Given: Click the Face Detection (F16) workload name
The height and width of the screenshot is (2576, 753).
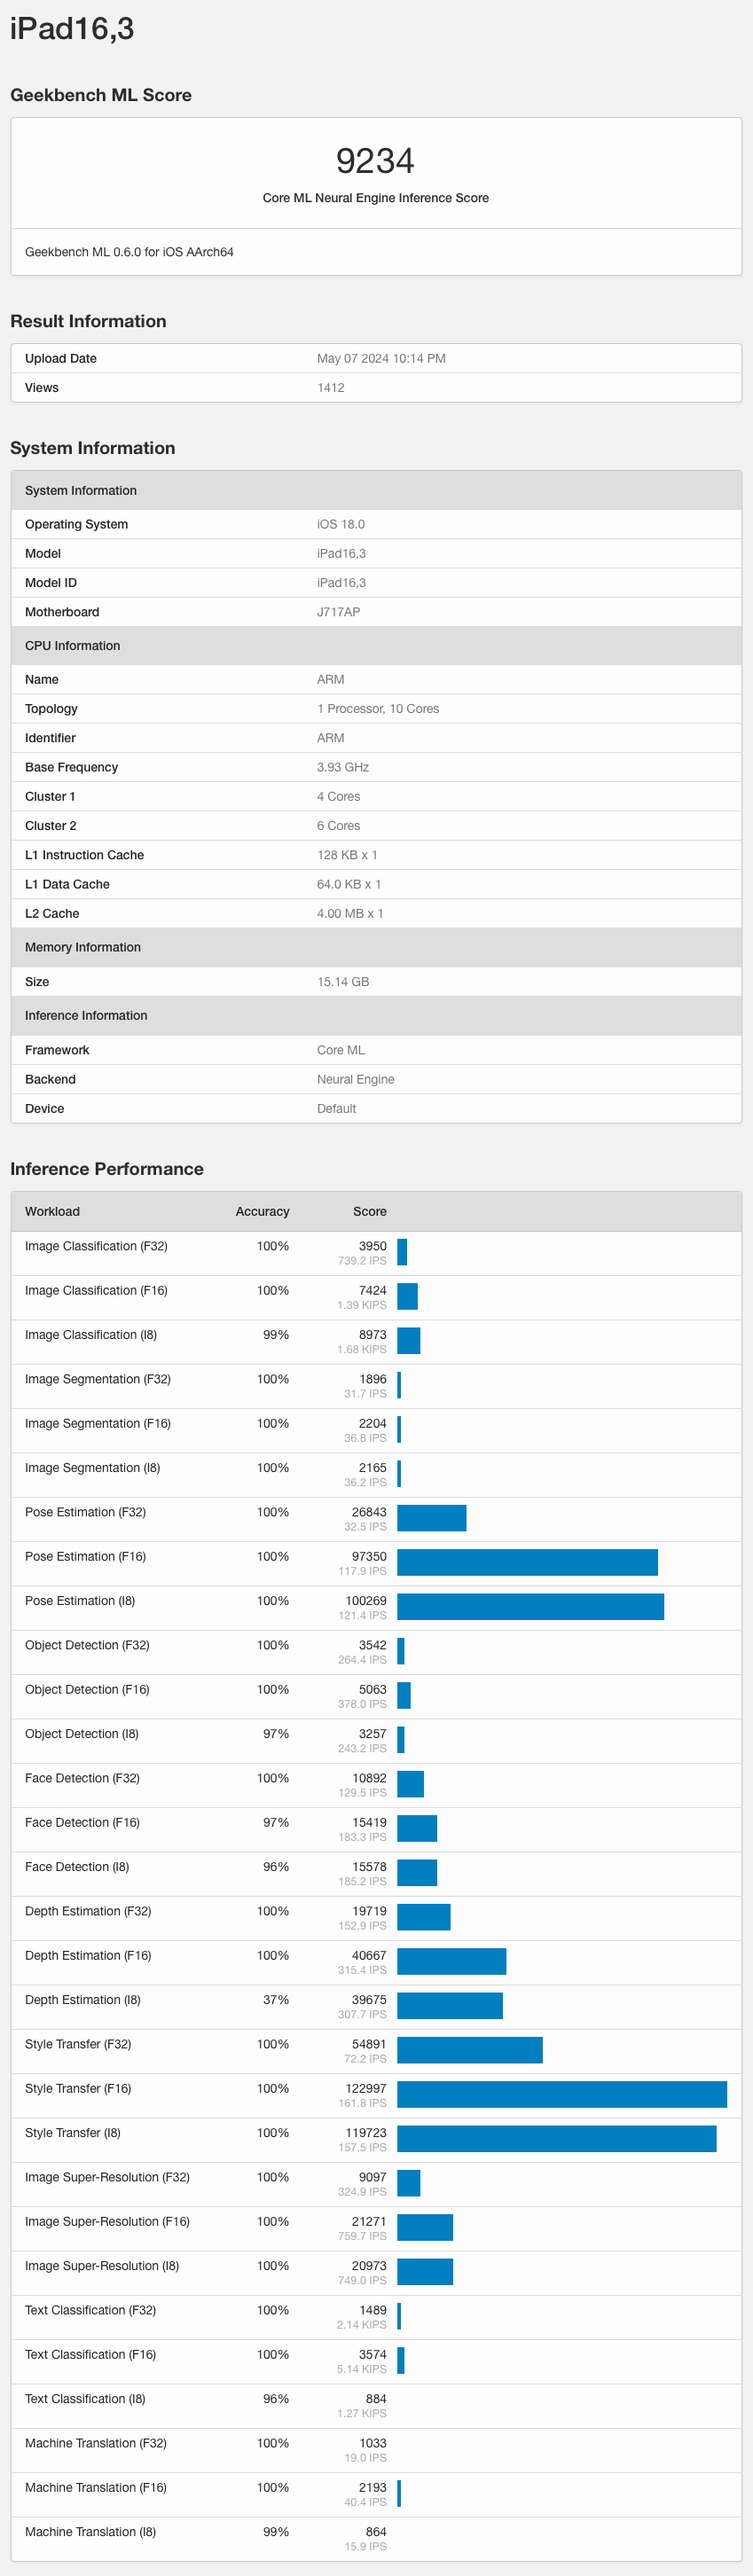Looking at the screenshot, I should 82,1823.
